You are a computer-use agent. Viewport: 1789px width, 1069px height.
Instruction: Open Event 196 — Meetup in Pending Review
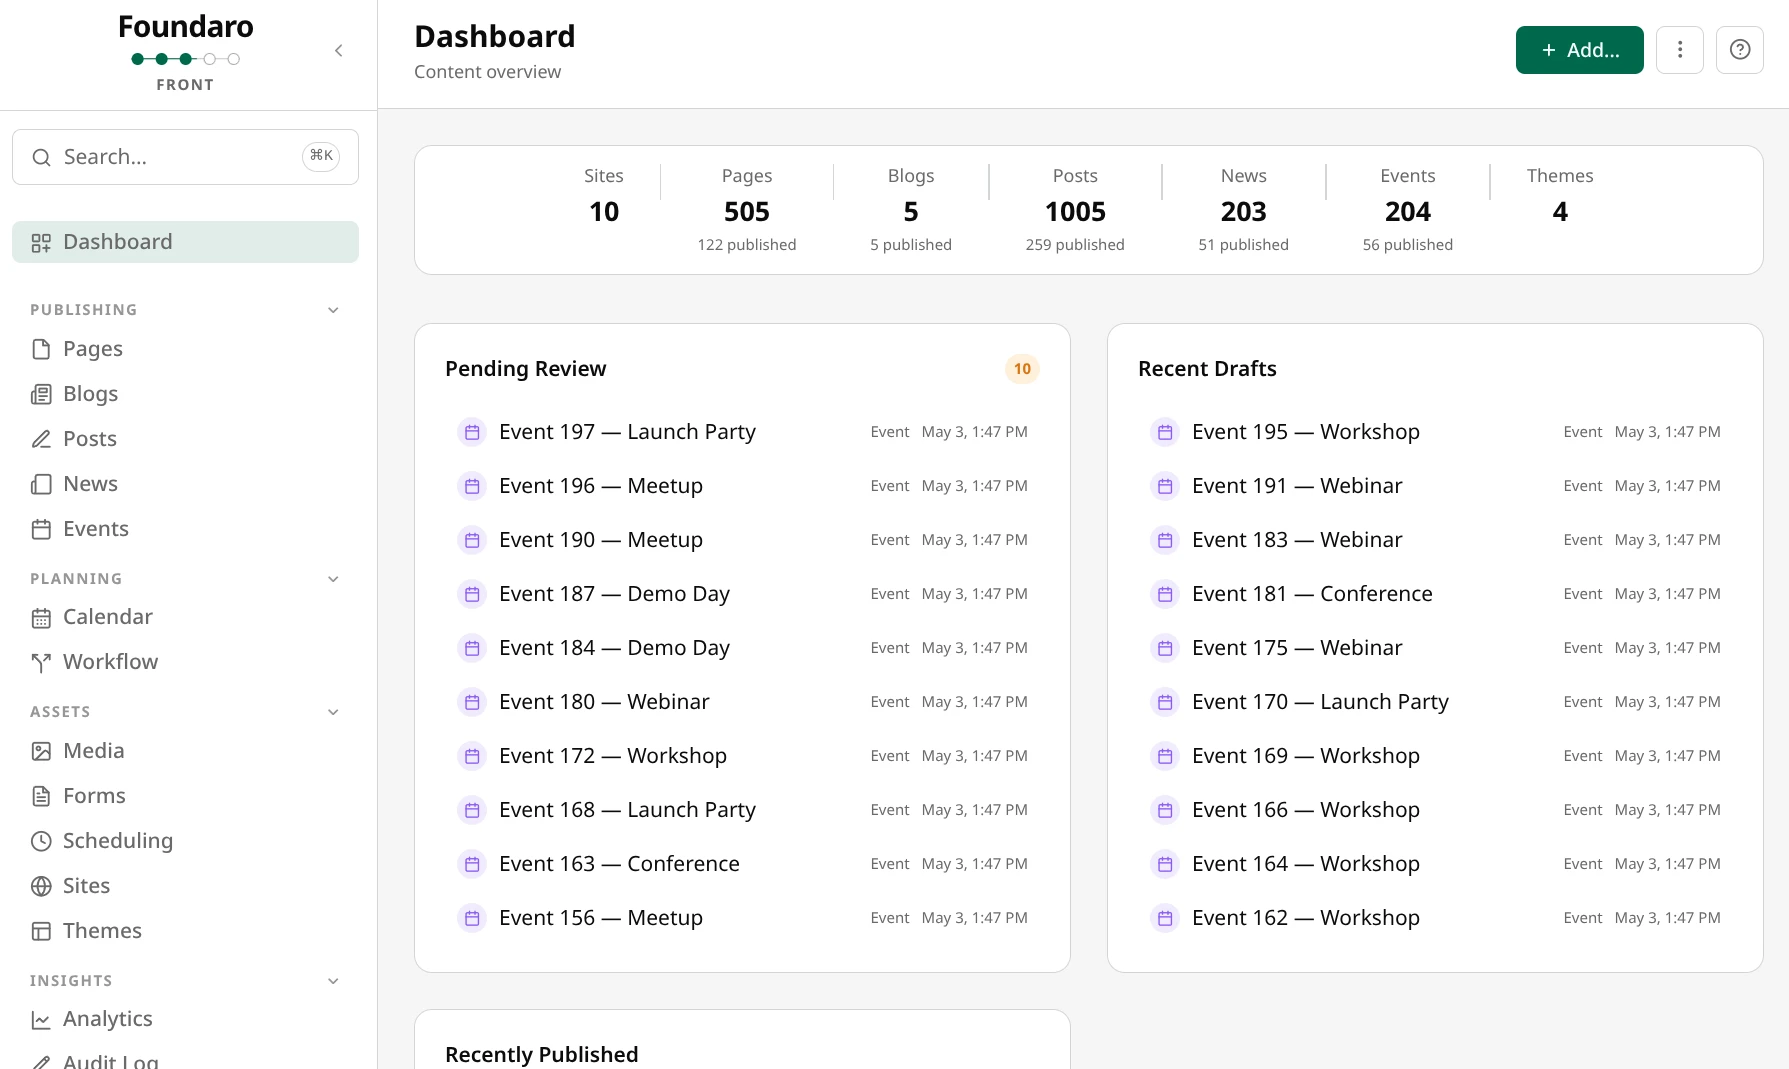(x=742, y=486)
